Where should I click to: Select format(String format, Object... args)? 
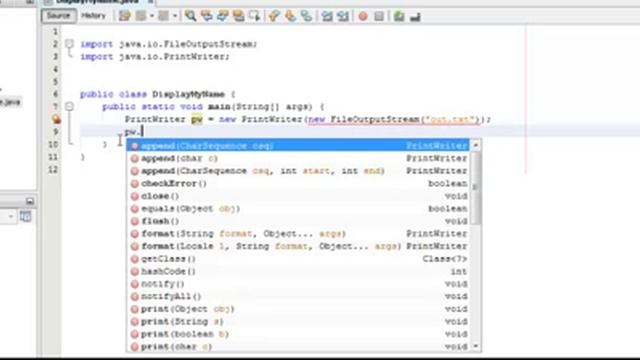coord(298,234)
